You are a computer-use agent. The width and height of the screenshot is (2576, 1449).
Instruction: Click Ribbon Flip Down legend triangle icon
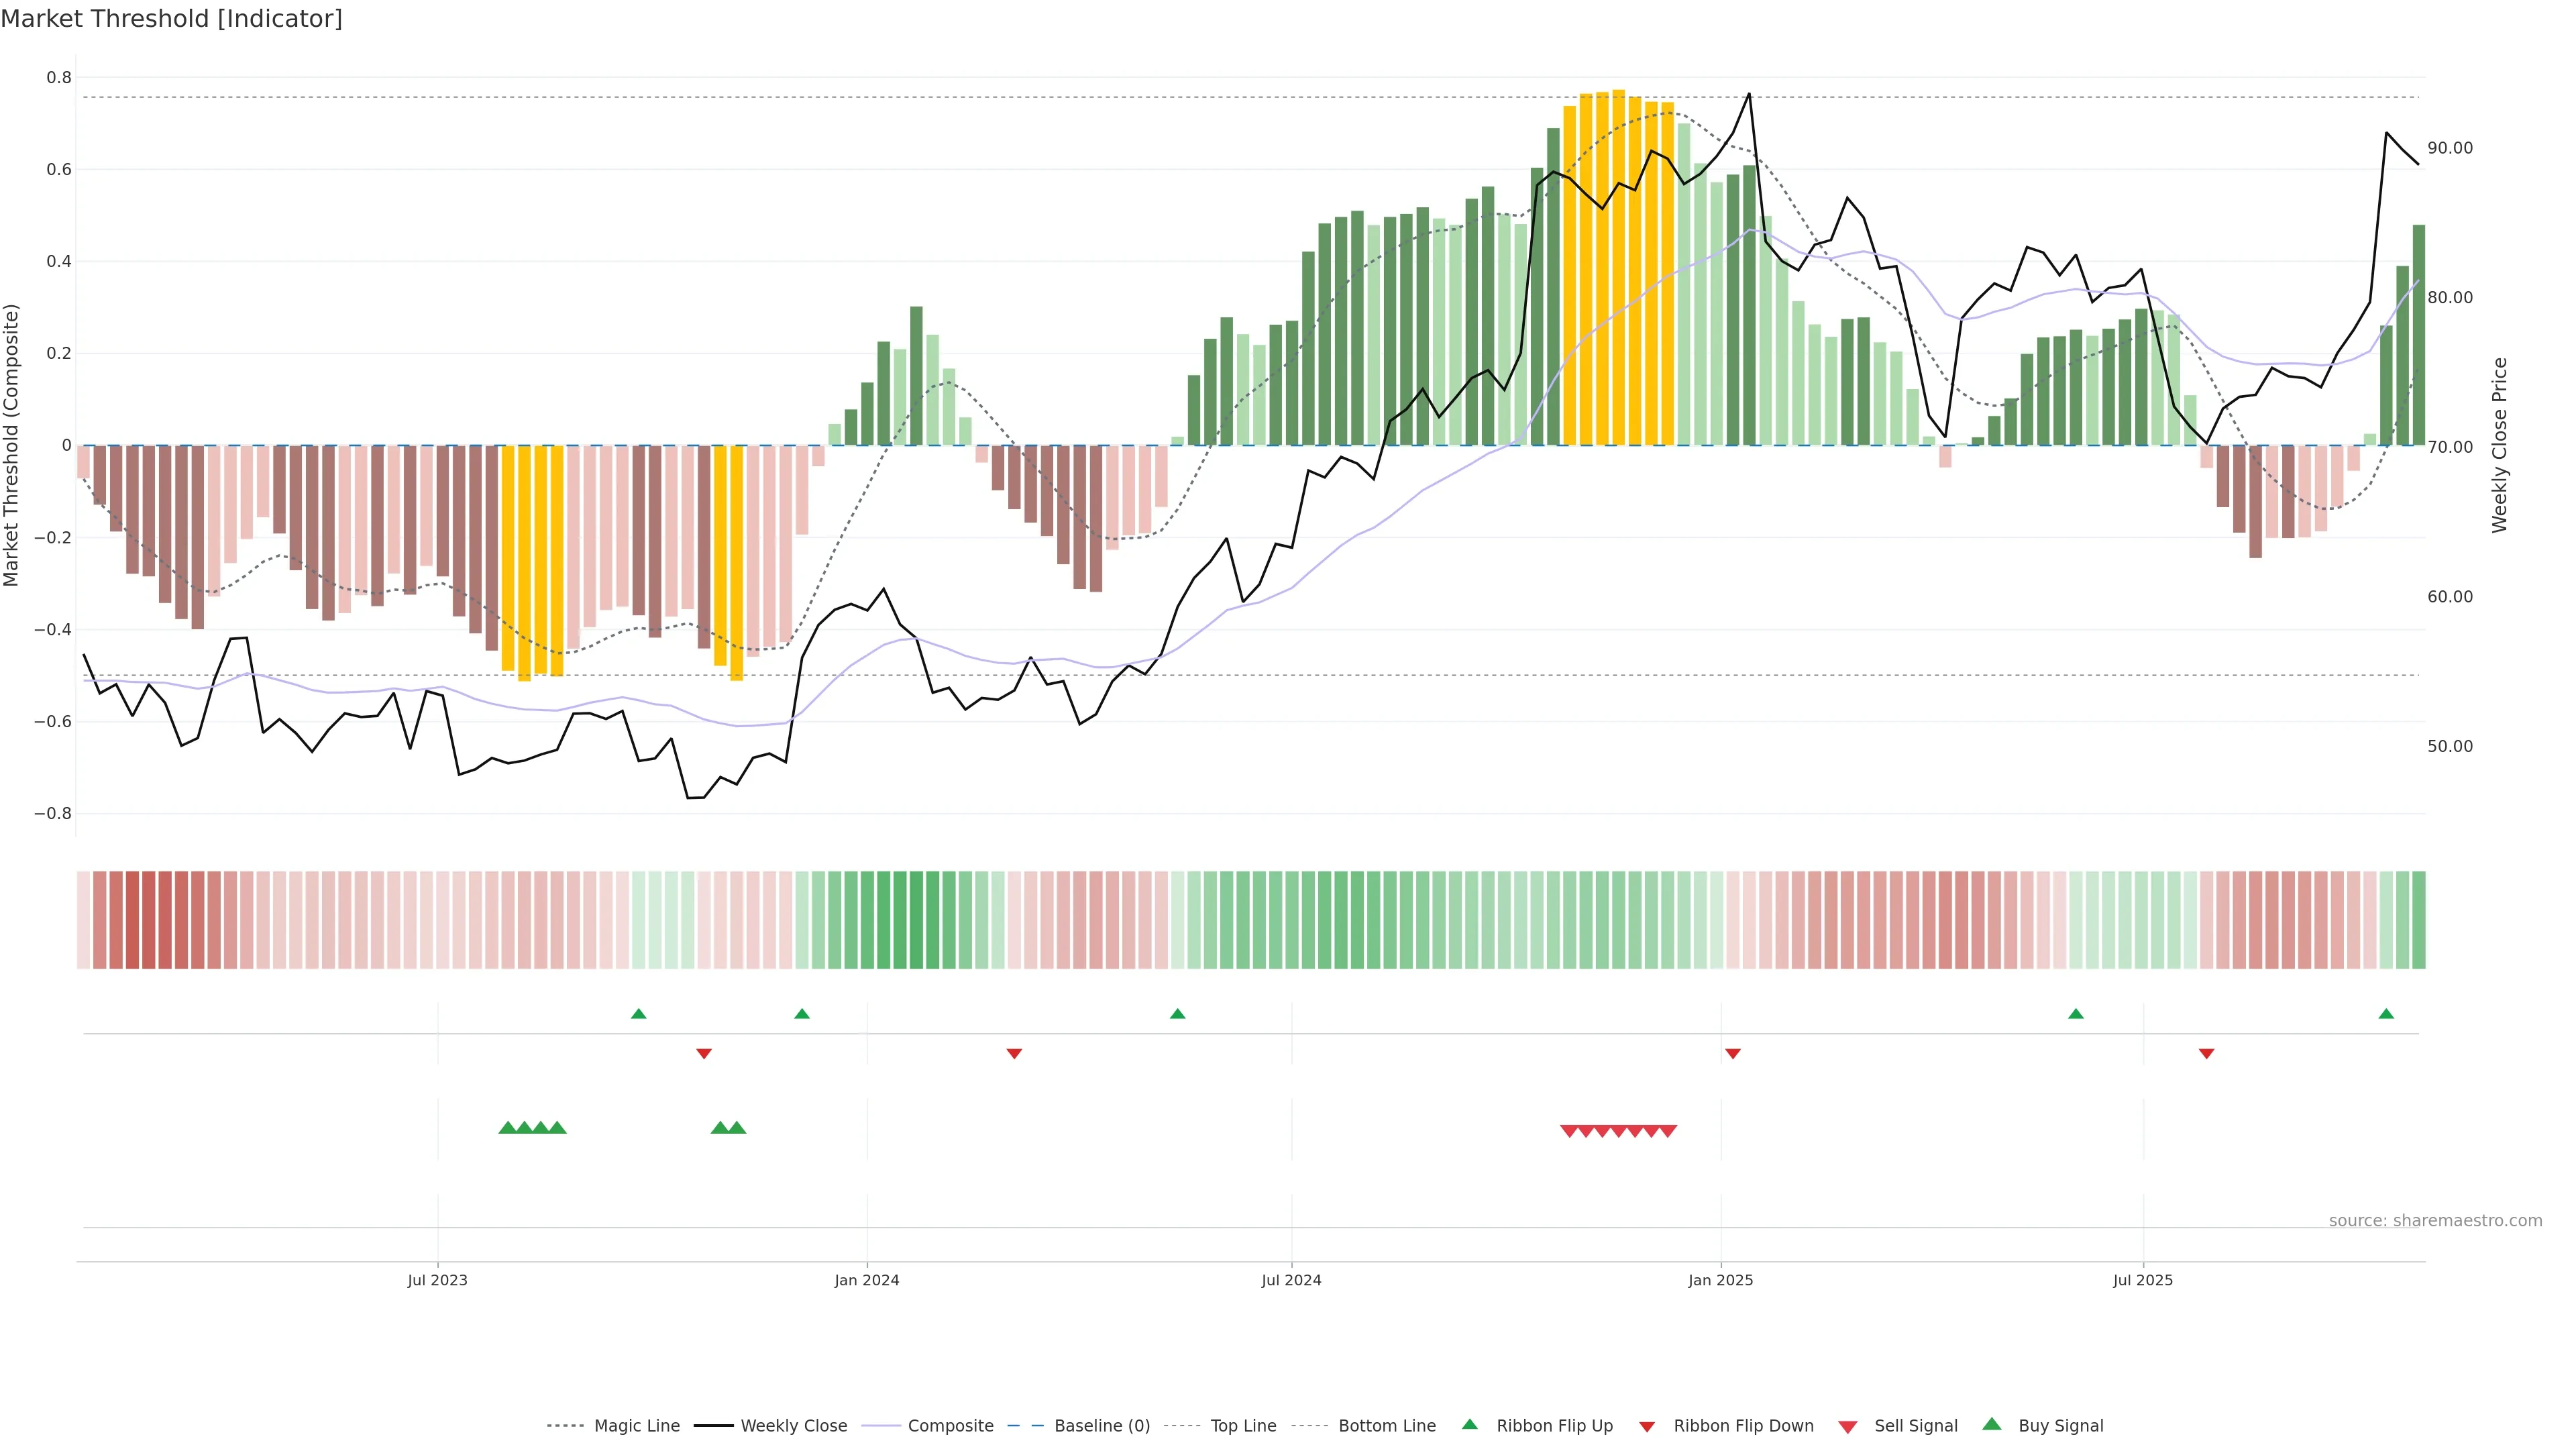coord(1647,1426)
